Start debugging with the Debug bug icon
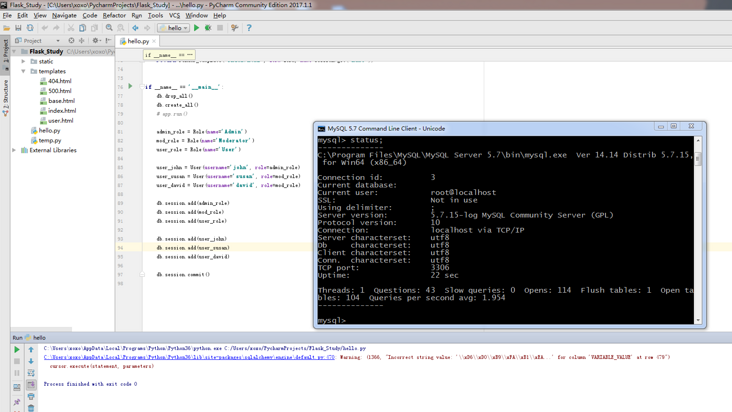 pos(208,28)
